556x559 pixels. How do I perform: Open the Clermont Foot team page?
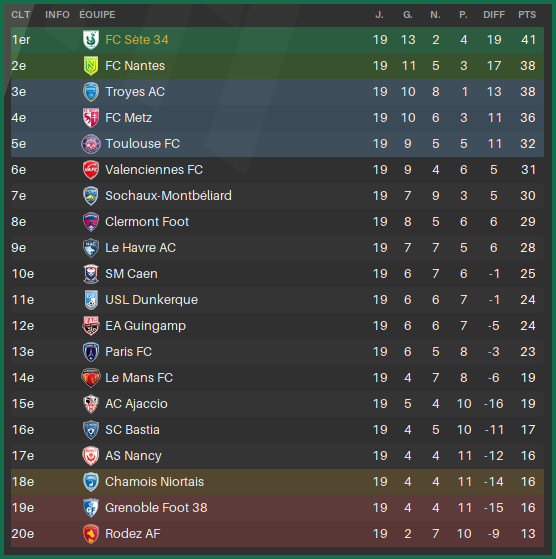point(147,222)
